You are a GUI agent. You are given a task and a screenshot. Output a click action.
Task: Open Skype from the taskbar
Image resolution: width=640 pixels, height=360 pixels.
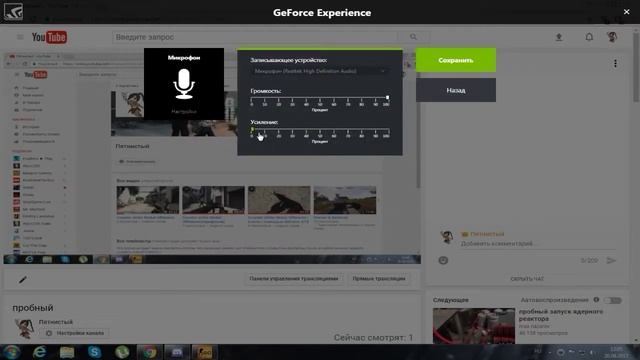pos(94,352)
